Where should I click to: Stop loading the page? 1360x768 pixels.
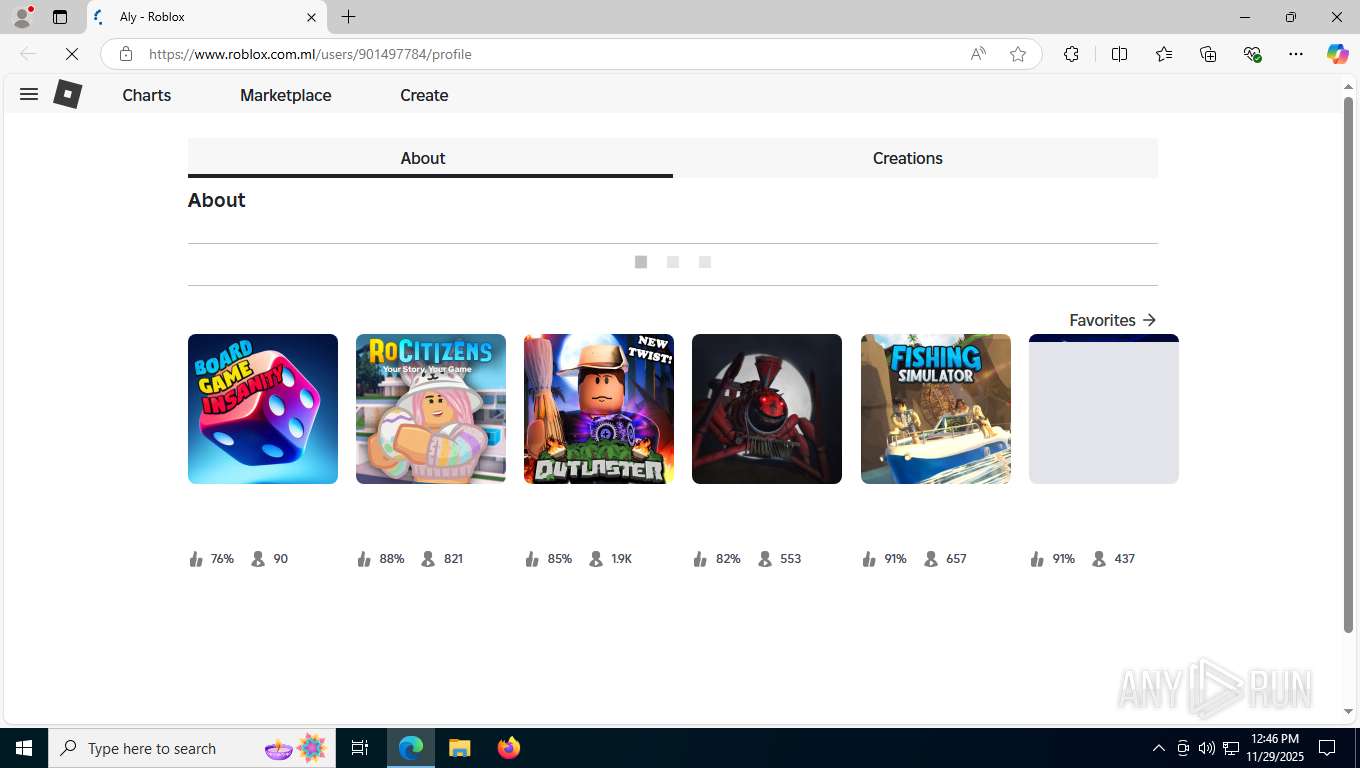[x=72, y=54]
